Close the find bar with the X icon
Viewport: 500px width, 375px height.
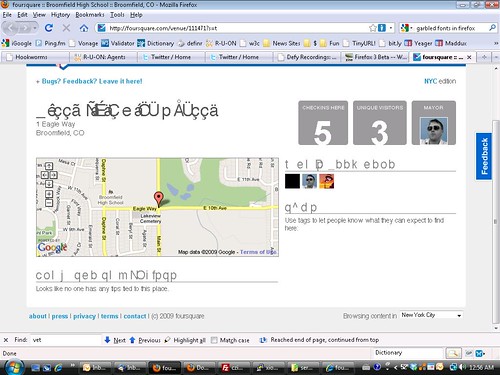[6, 340]
